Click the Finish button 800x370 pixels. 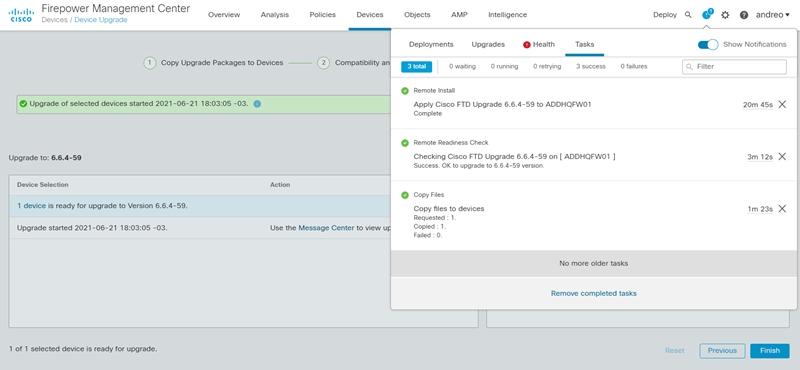[x=770, y=351]
